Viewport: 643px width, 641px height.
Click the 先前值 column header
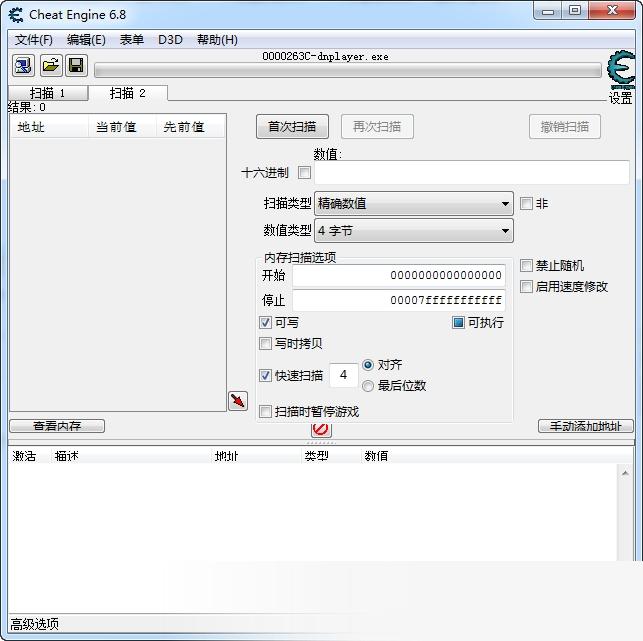point(190,127)
